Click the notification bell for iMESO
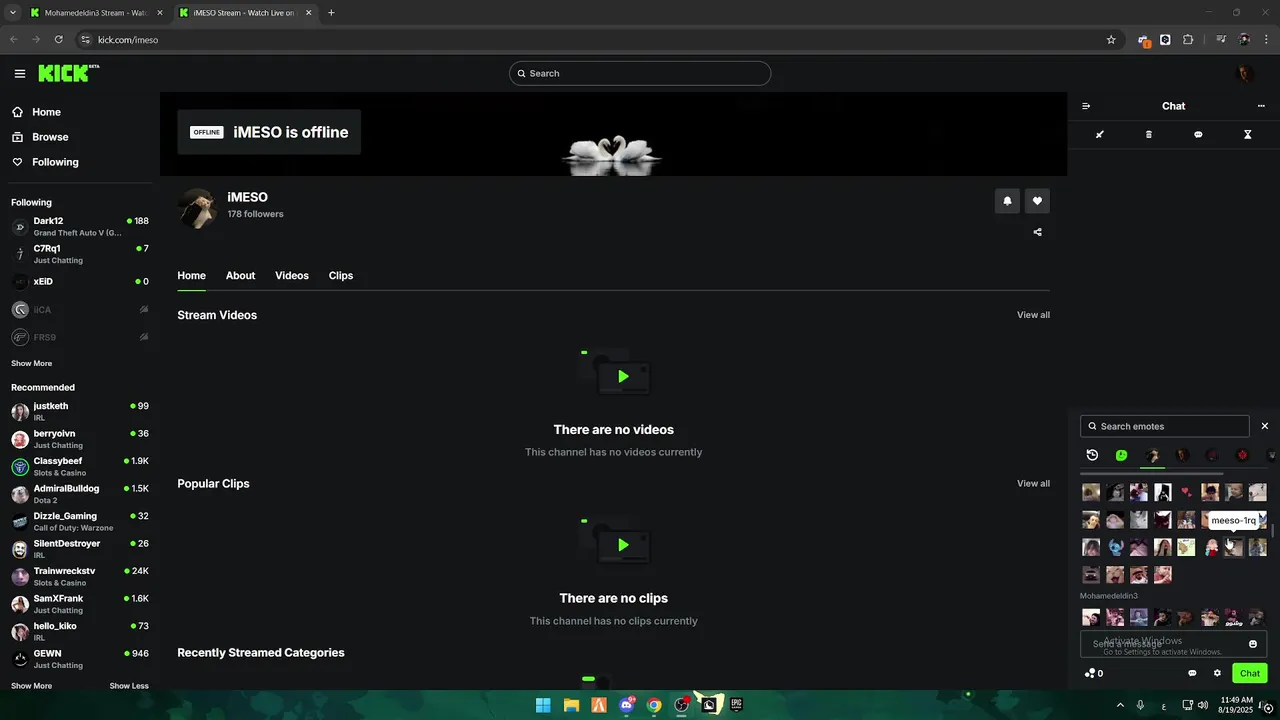The image size is (1280, 720). [x=1007, y=201]
